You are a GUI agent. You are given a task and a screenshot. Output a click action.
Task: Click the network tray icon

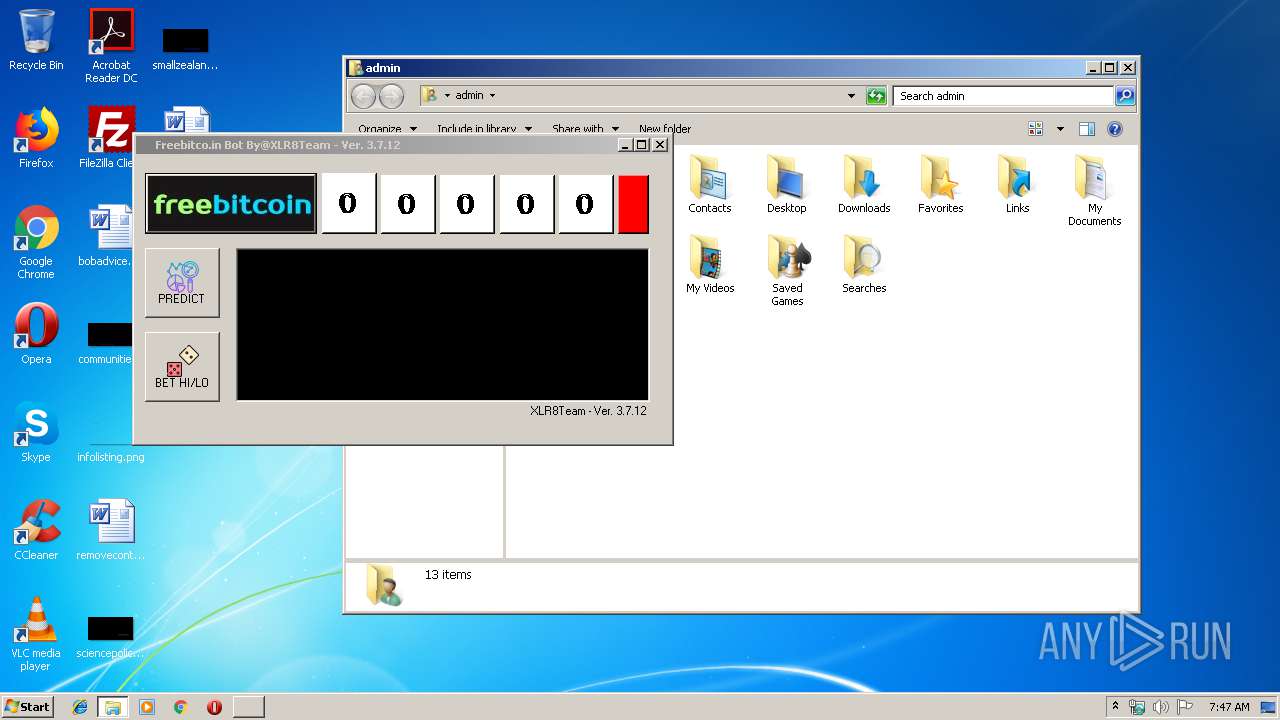click(1137, 707)
